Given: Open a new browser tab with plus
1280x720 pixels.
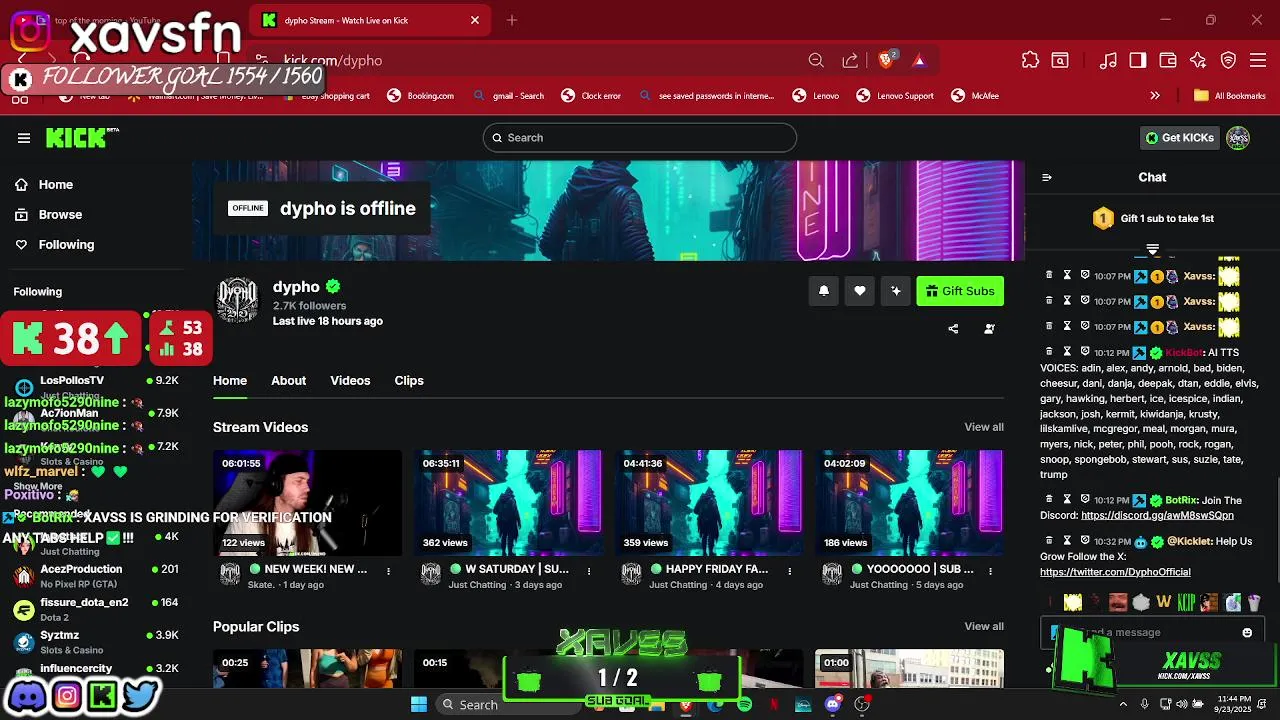Looking at the screenshot, I should pos(512,20).
